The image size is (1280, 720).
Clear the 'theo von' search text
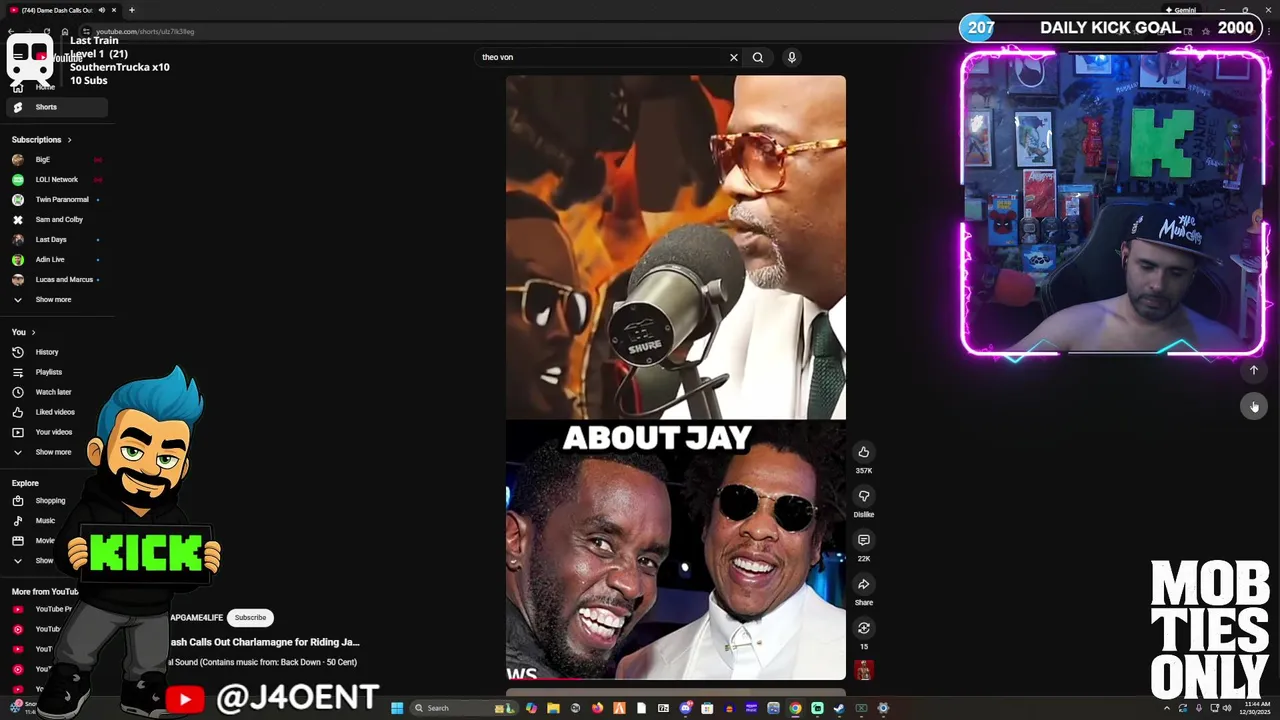point(733,57)
